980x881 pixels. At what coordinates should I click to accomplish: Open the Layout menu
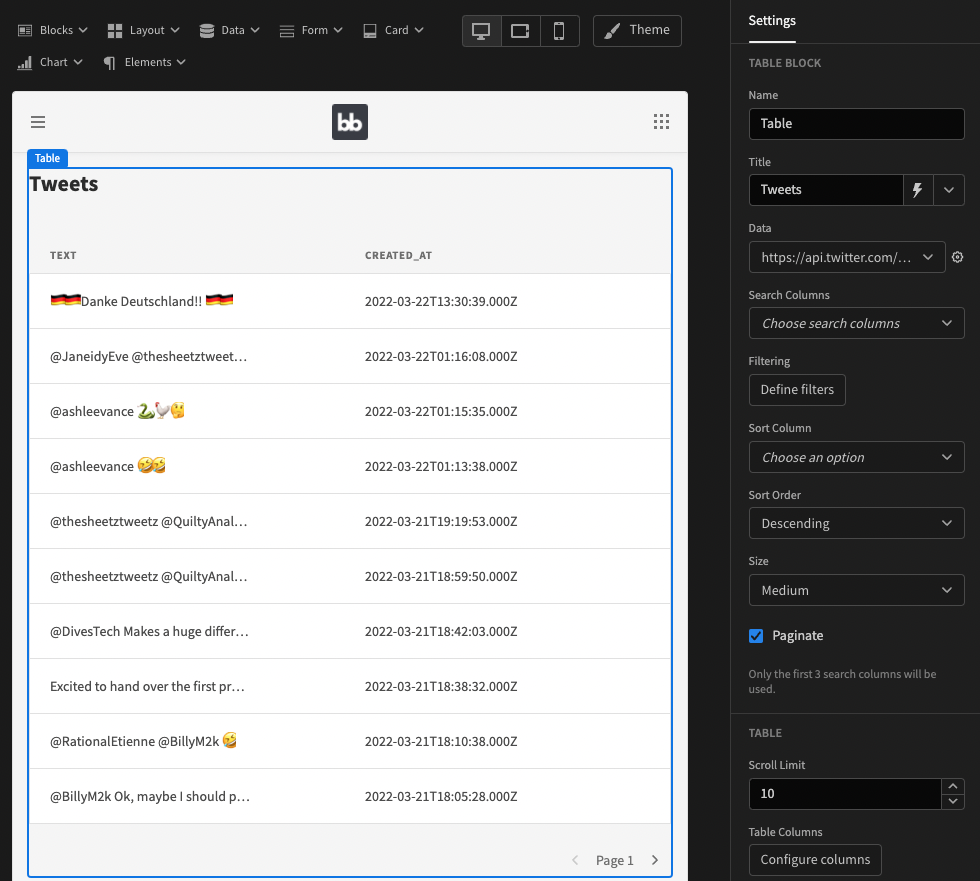pos(143,30)
